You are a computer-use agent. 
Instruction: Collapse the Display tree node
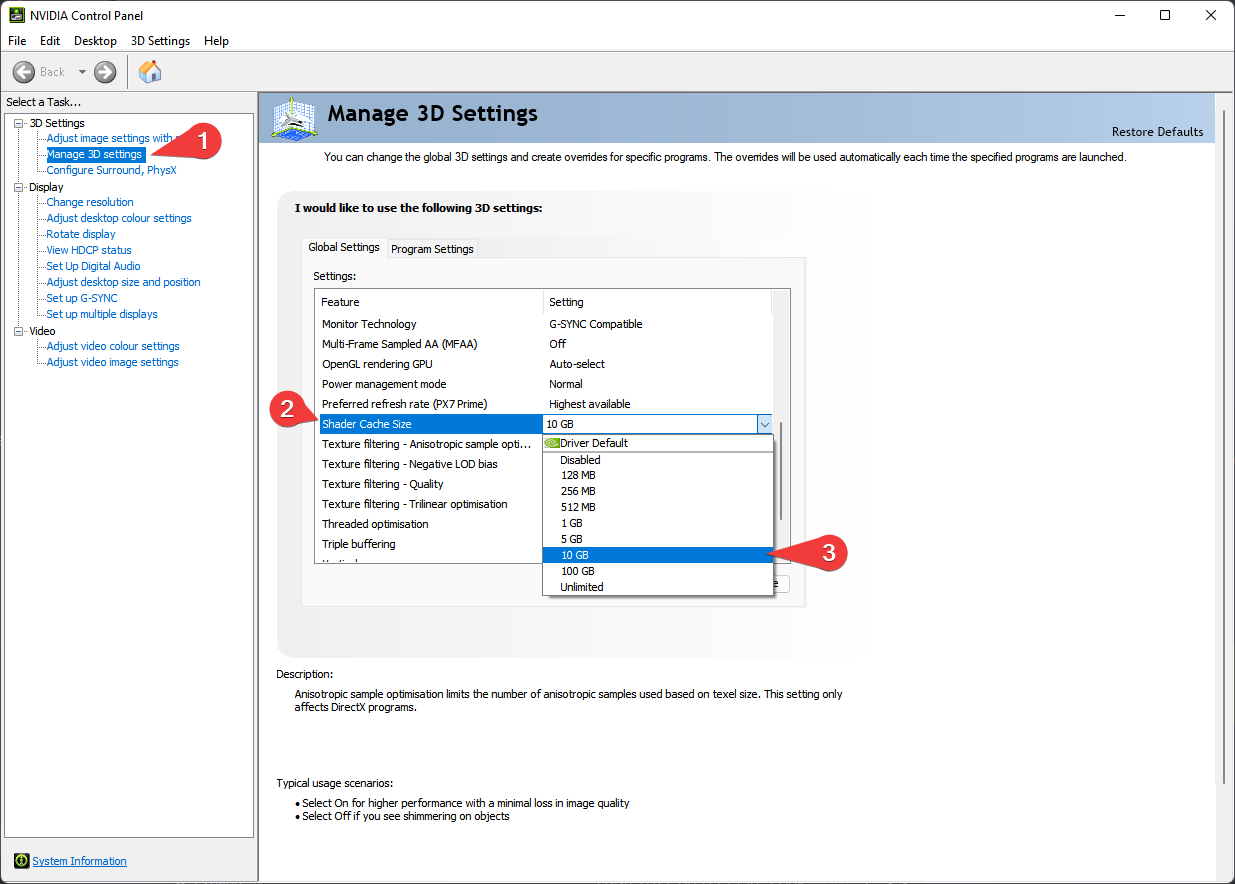click(x=18, y=187)
